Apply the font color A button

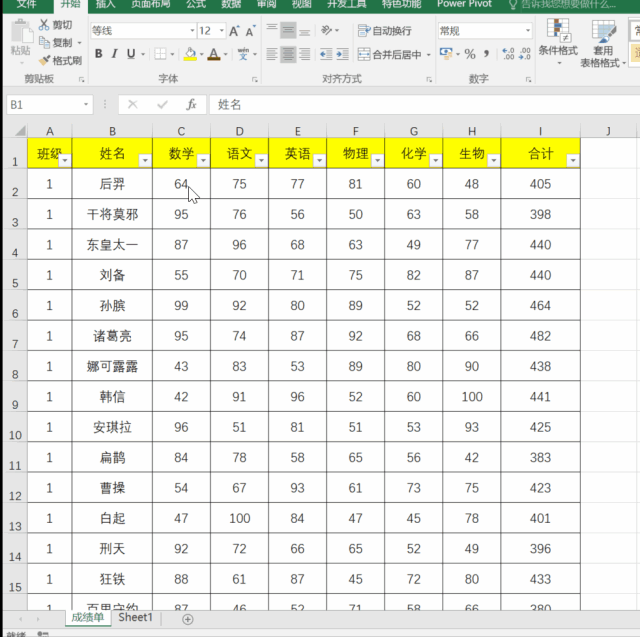[213, 54]
